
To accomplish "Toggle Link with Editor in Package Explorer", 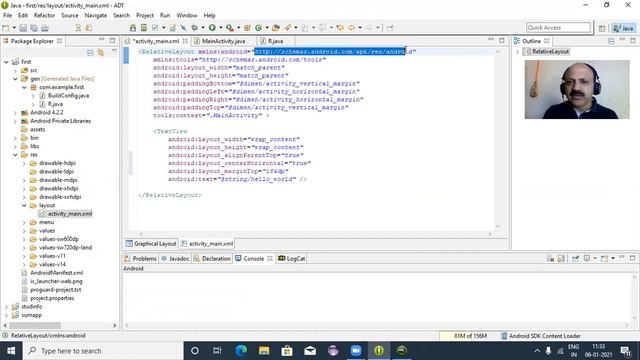I will tap(100, 52).
